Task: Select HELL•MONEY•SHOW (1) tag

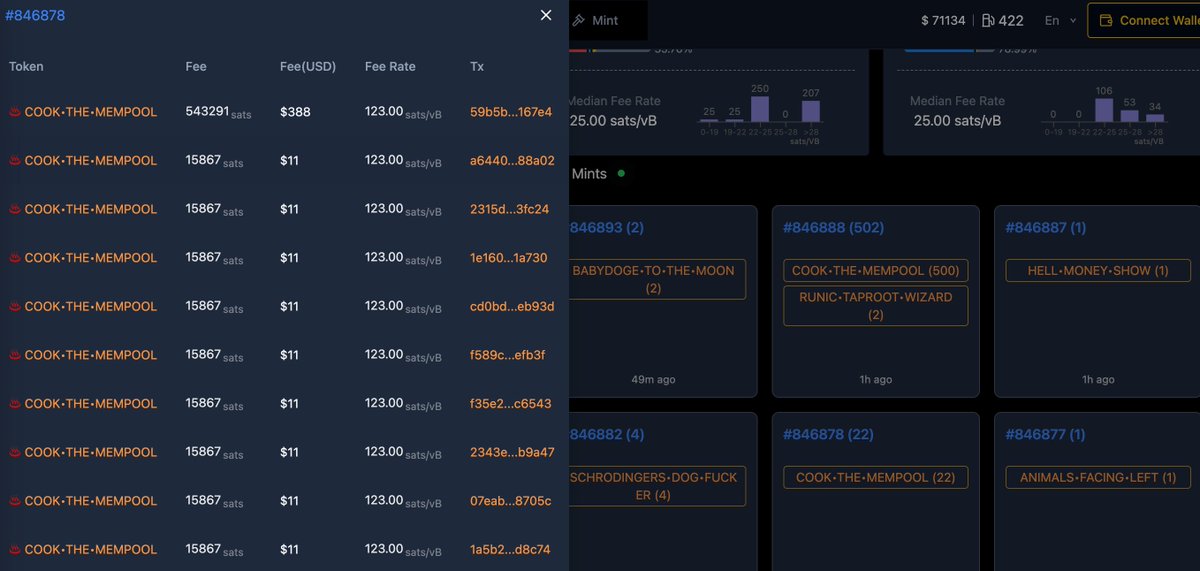Action: tap(1098, 270)
